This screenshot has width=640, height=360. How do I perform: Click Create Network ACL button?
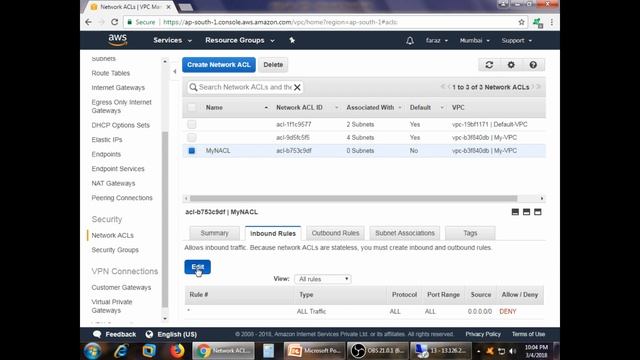[x=218, y=64]
